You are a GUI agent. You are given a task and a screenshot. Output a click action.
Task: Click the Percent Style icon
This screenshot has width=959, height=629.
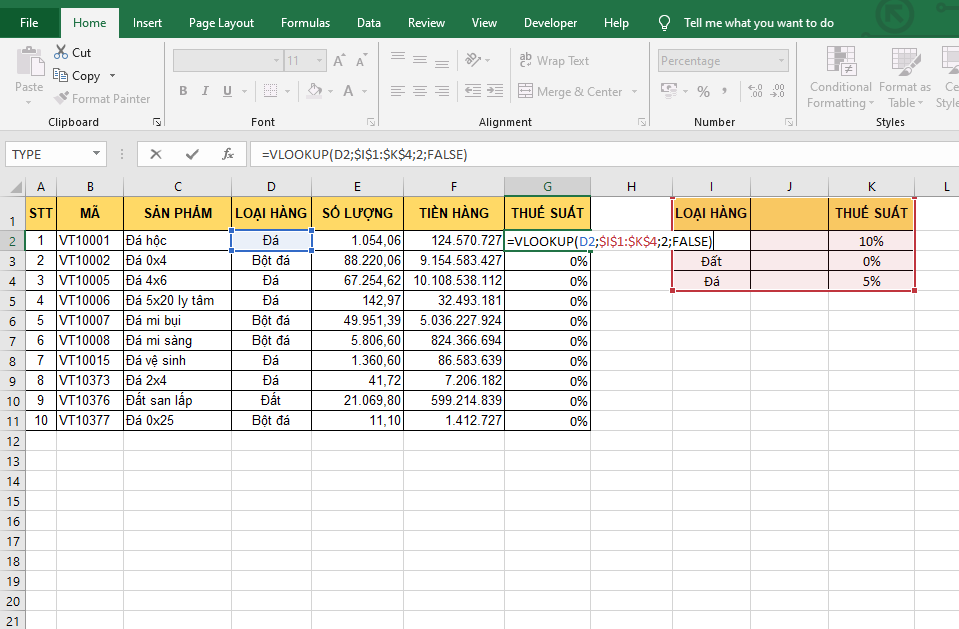point(703,91)
